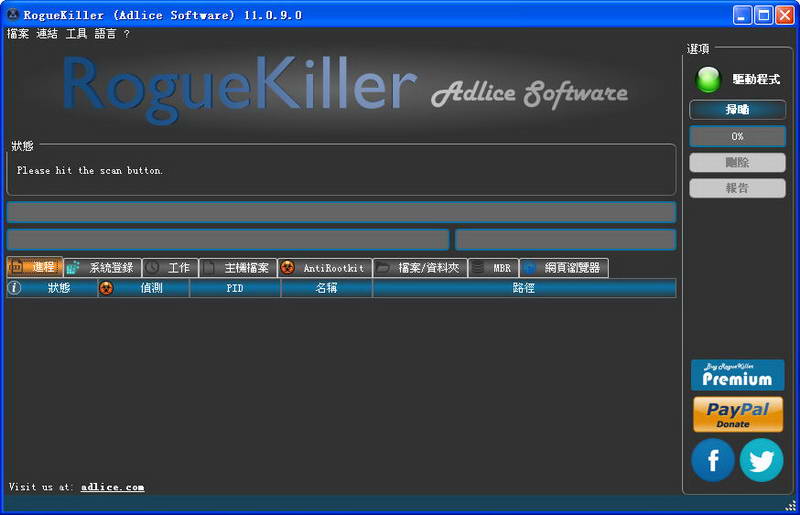Sort by the 狀態 column header

pos(52,288)
